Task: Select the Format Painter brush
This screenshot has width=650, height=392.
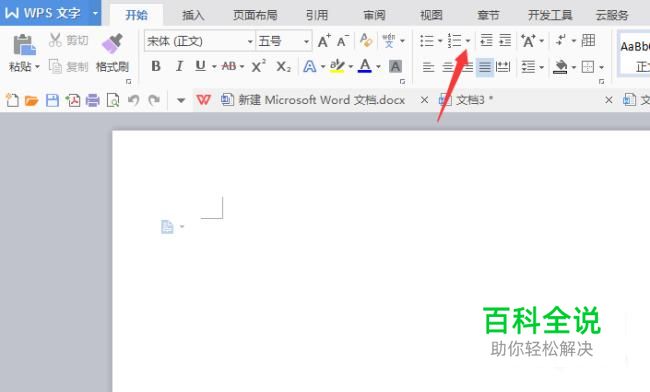Action: [x=112, y=44]
